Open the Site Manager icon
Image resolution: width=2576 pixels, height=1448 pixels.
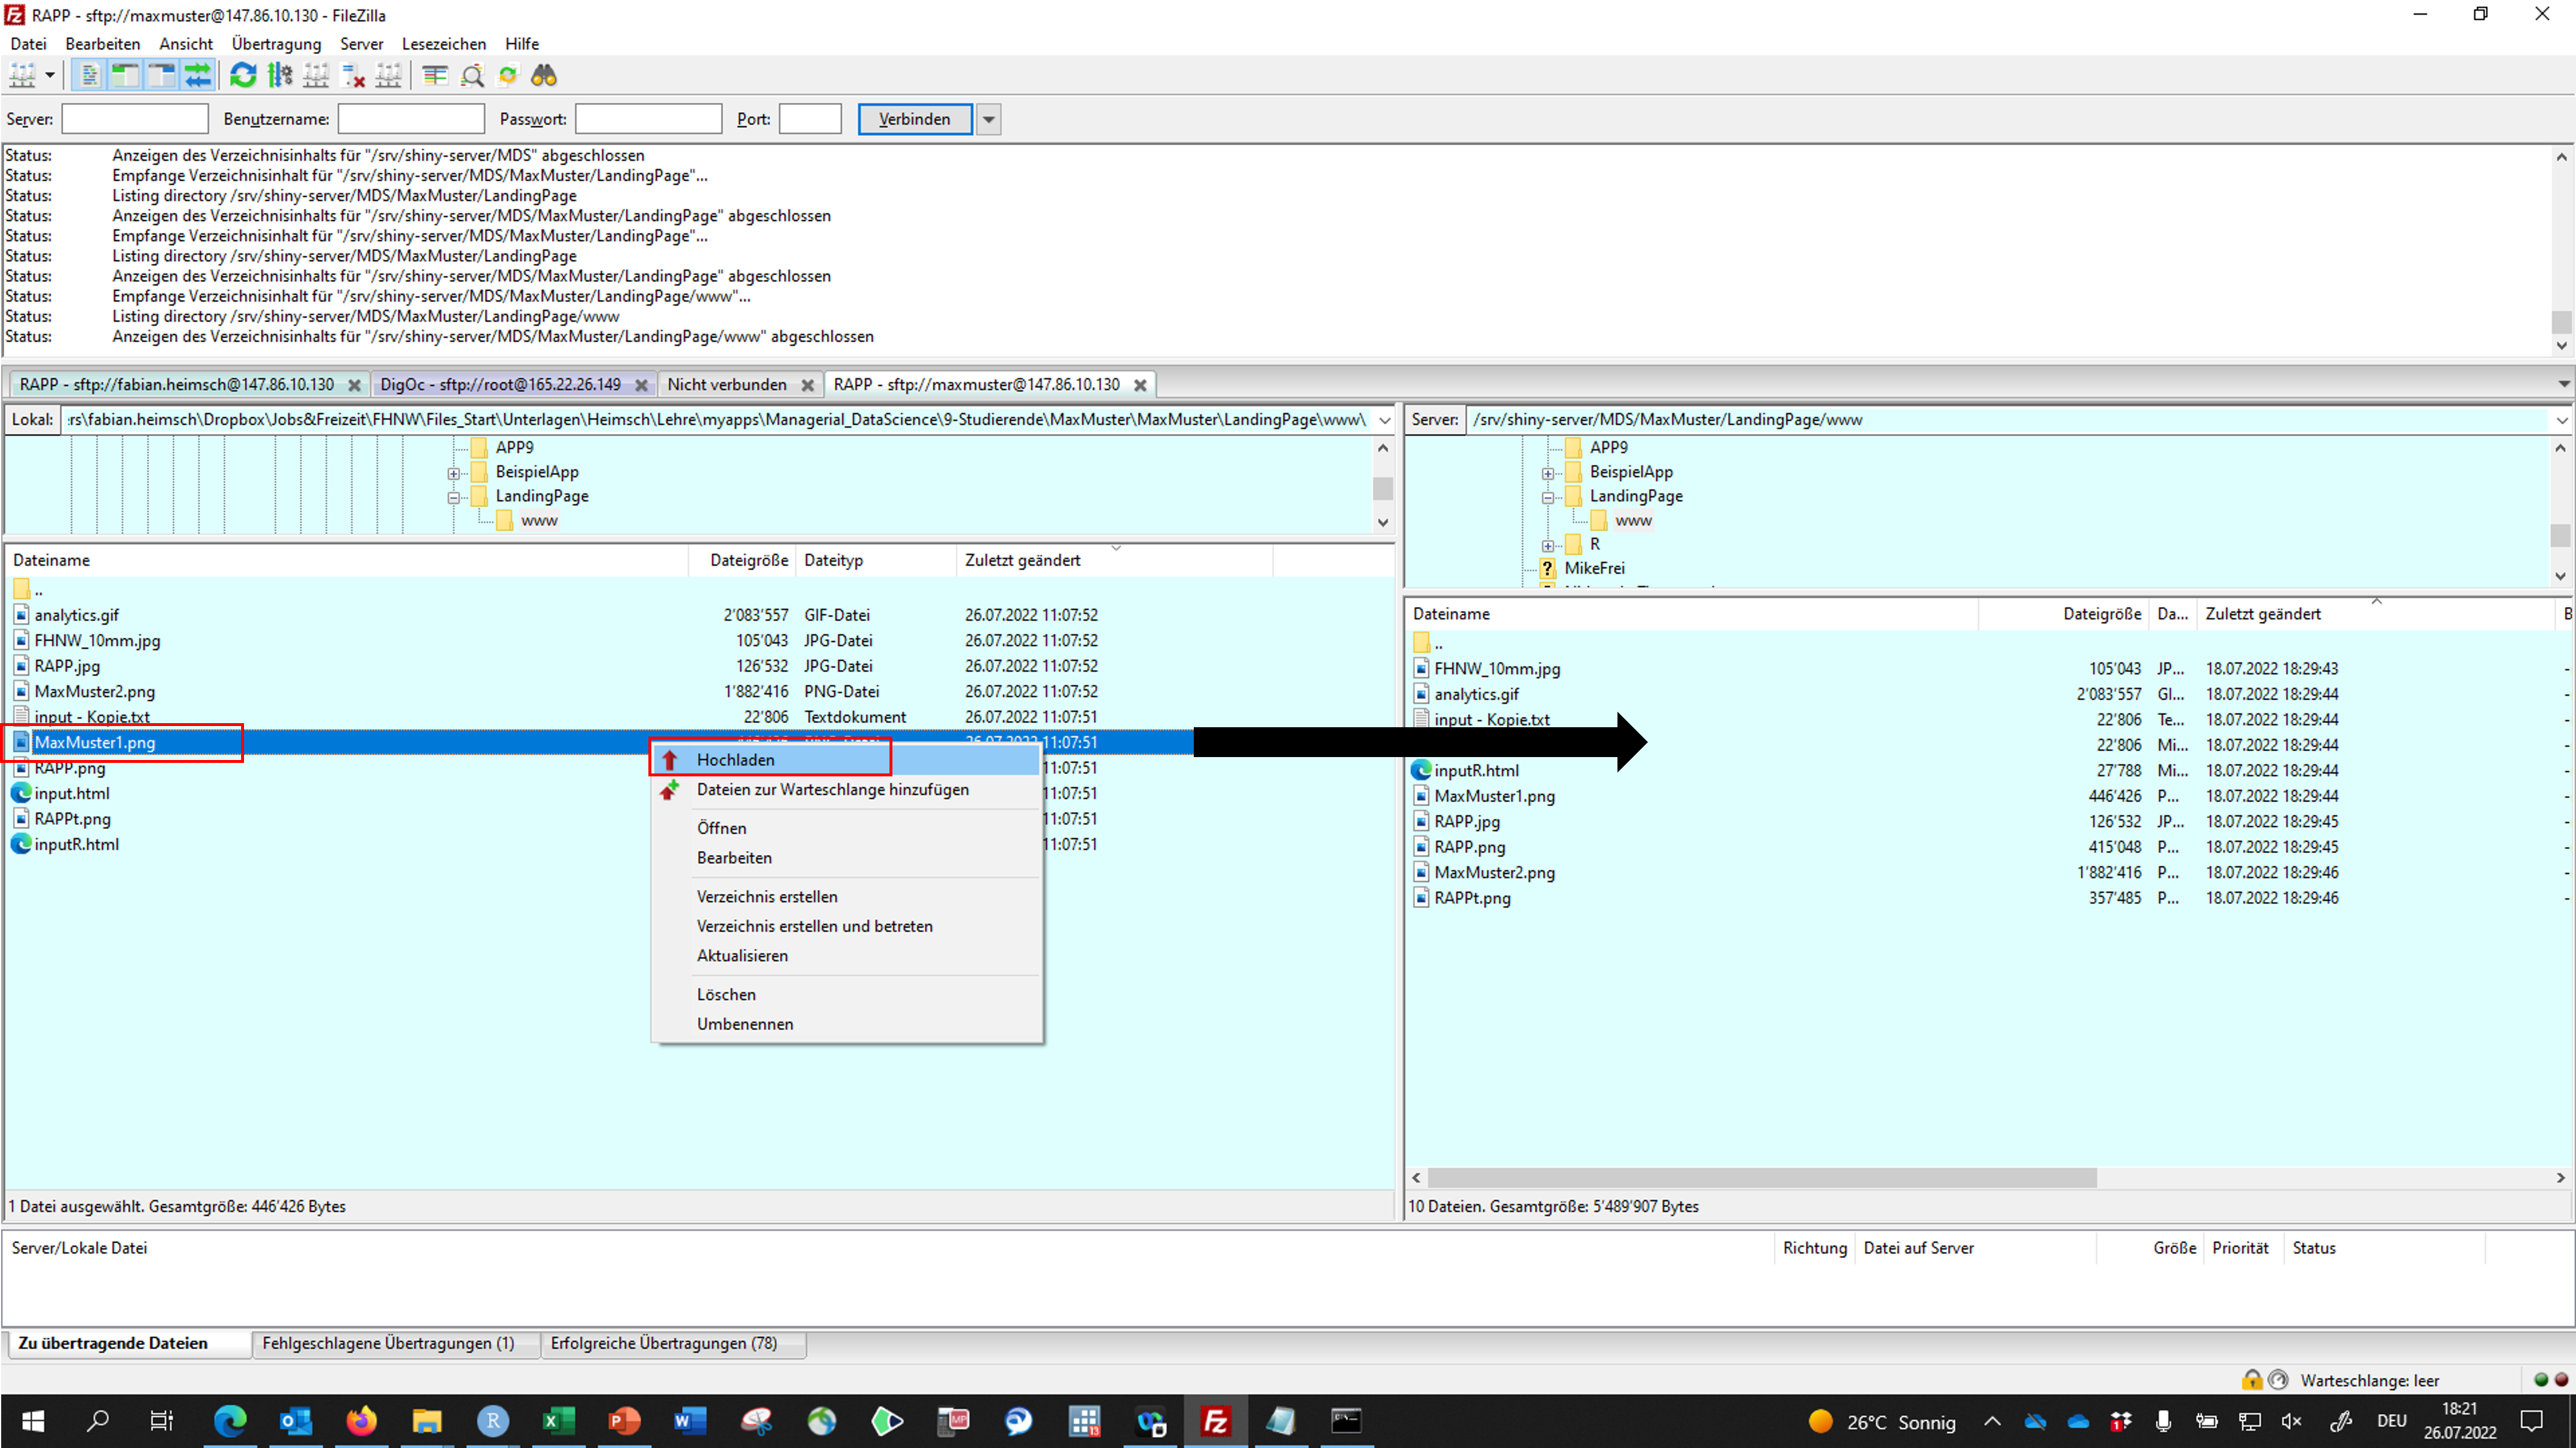(x=22, y=75)
